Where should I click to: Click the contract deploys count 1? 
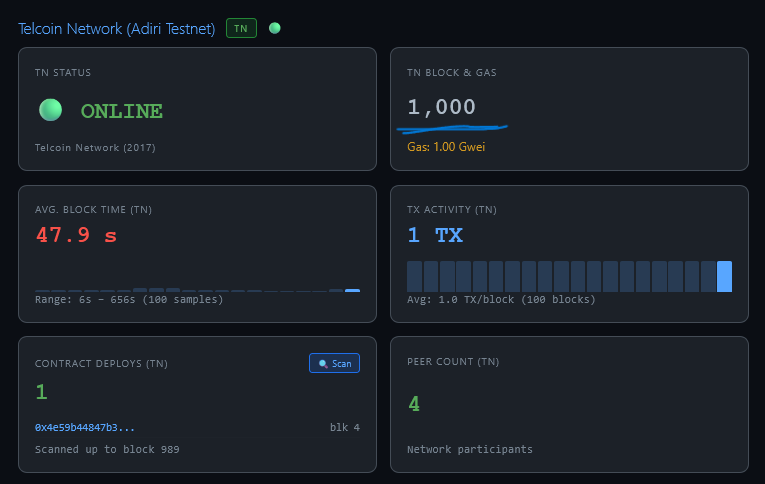point(41,392)
